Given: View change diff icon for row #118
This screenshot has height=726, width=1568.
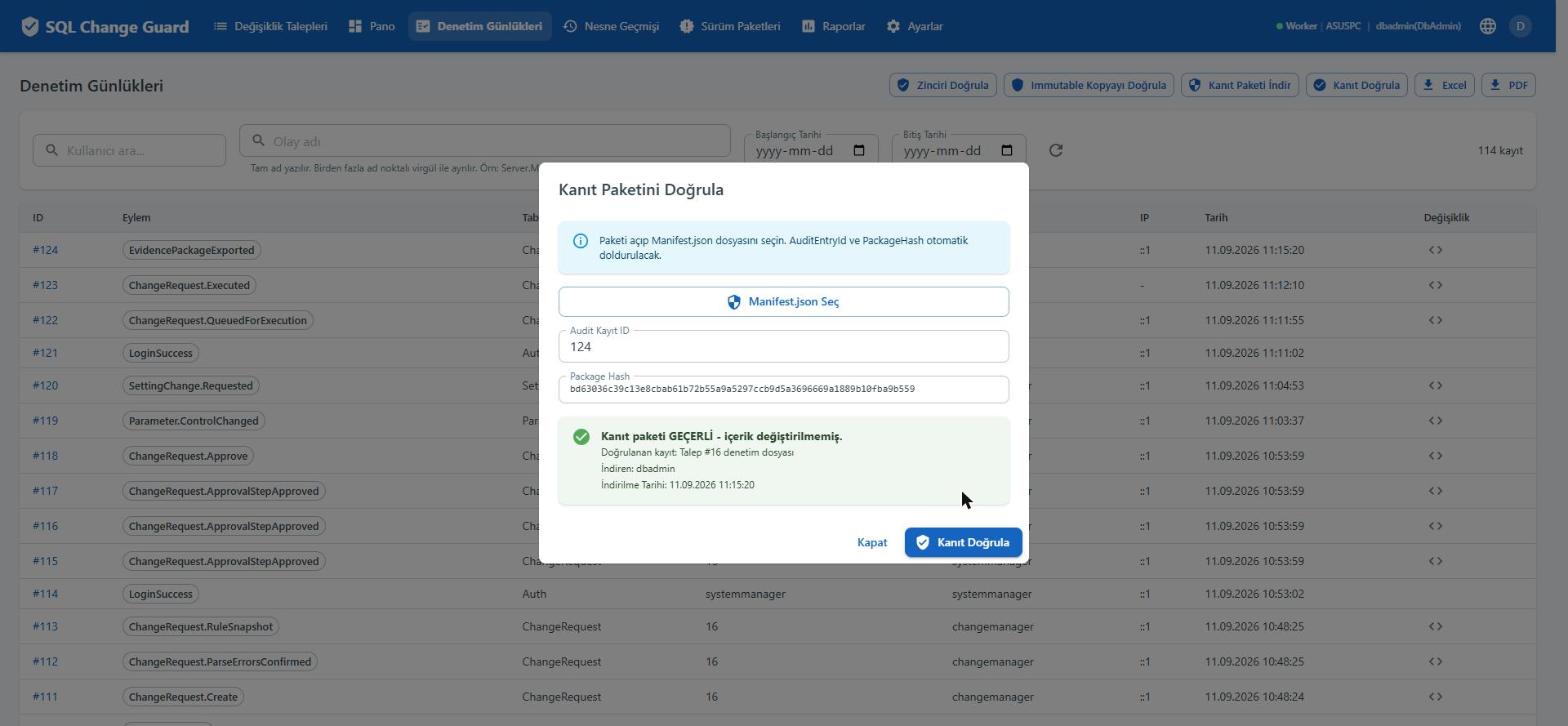Looking at the screenshot, I should pos(1435,456).
